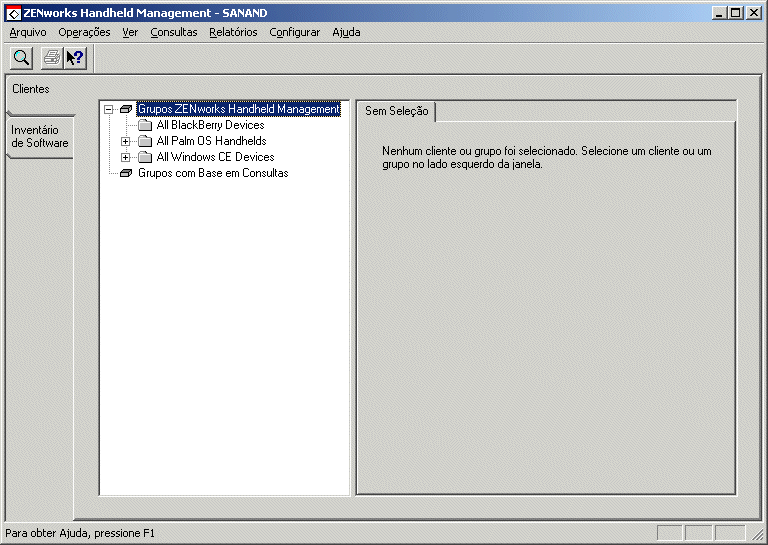768x545 pixels.
Task: Click the Grupos ZENworks Handheld Management group icon
Action: pyautogui.click(x=126, y=109)
